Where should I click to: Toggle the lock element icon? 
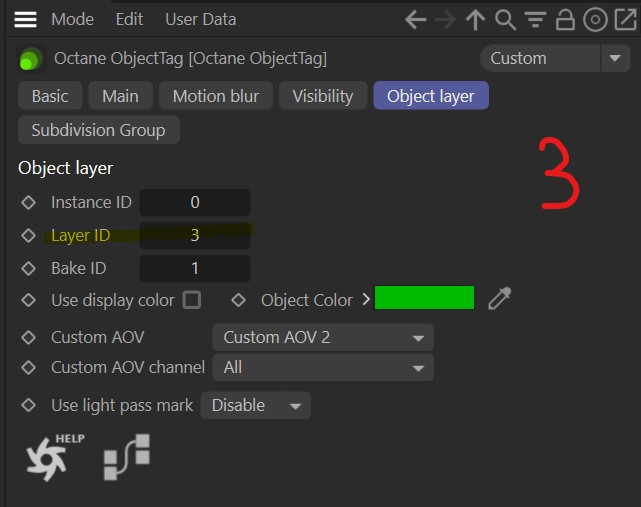565,20
